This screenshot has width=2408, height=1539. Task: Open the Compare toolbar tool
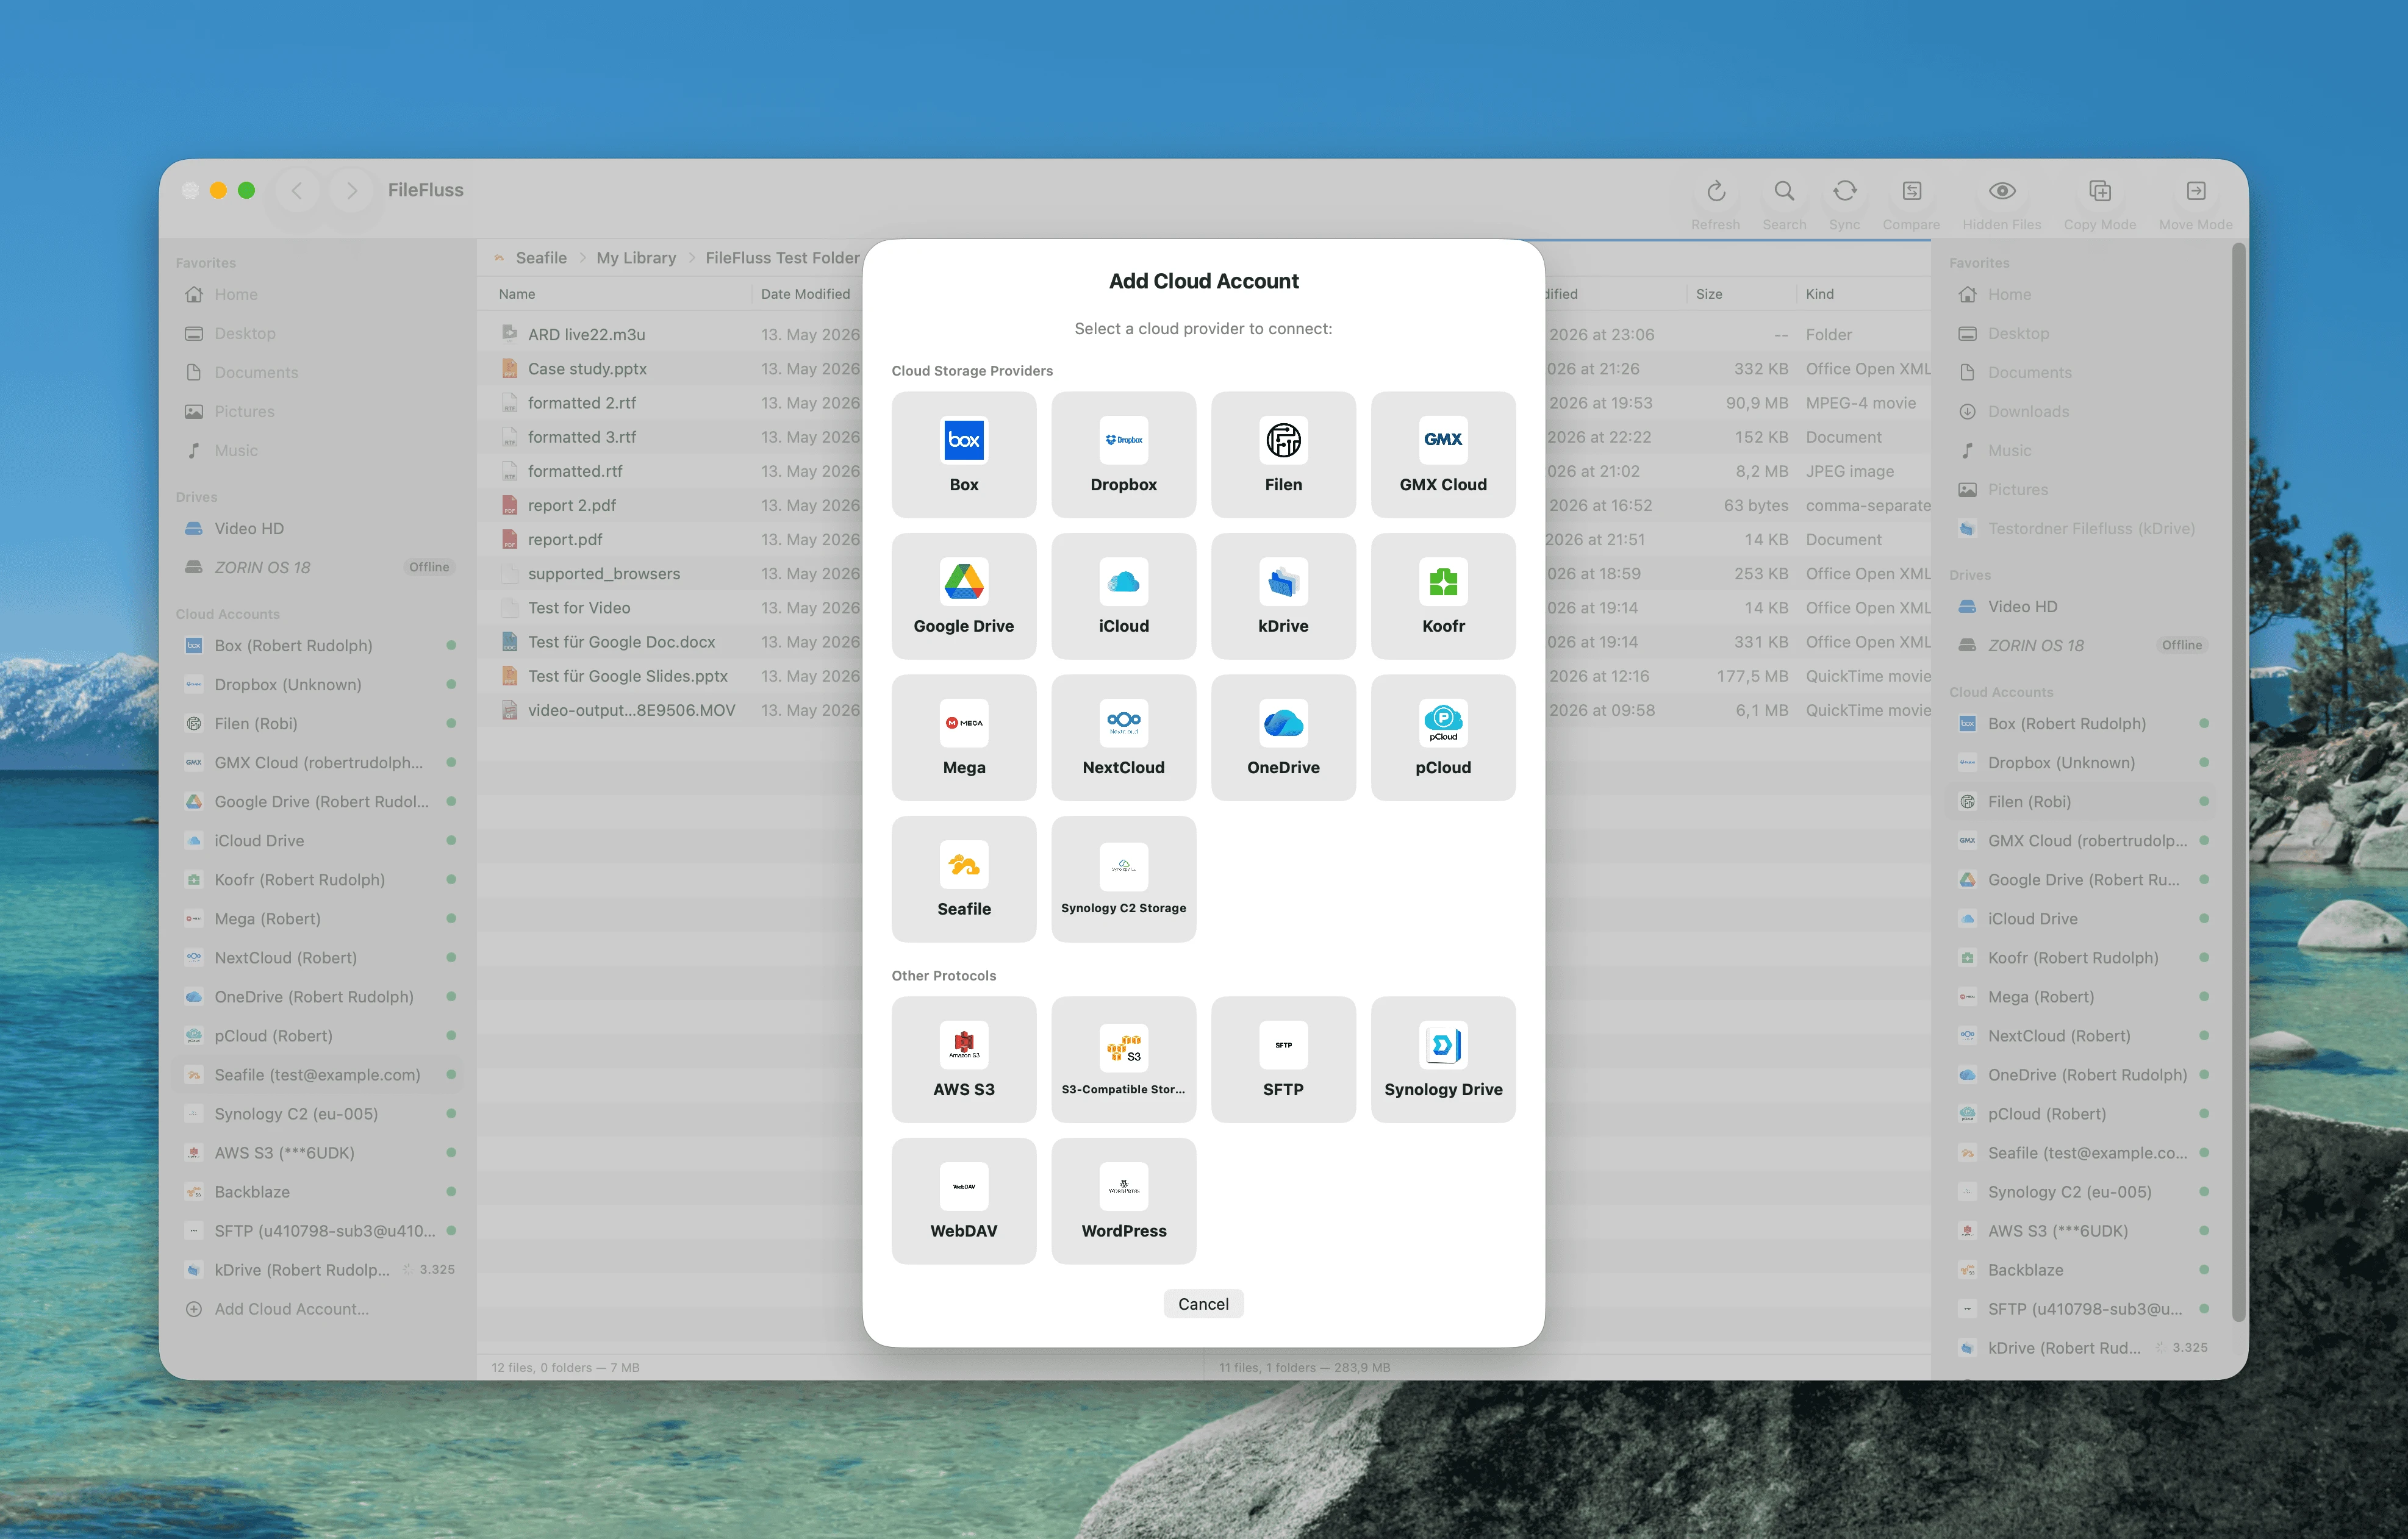click(x=1911, y=191)
